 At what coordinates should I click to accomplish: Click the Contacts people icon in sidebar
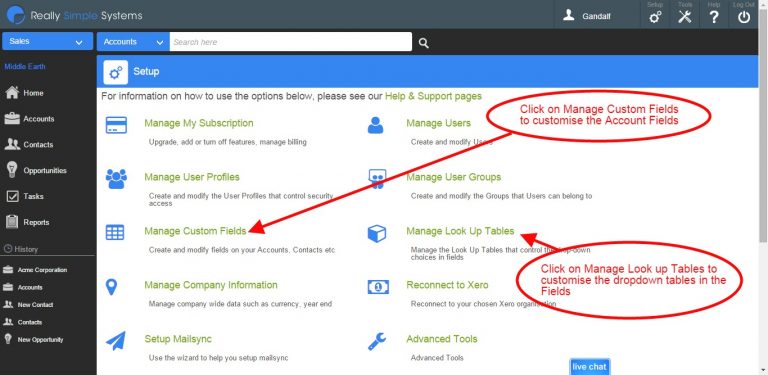pyautogui.click(x=12, y=144)
